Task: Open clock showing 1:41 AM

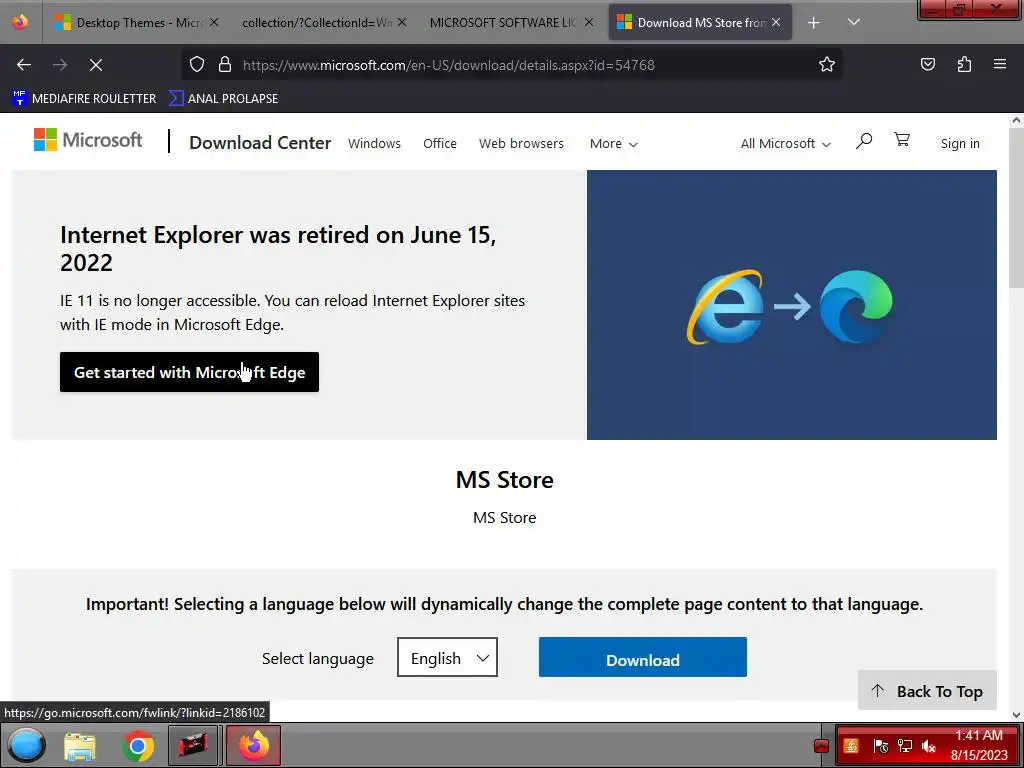Action: click(979, 745)
